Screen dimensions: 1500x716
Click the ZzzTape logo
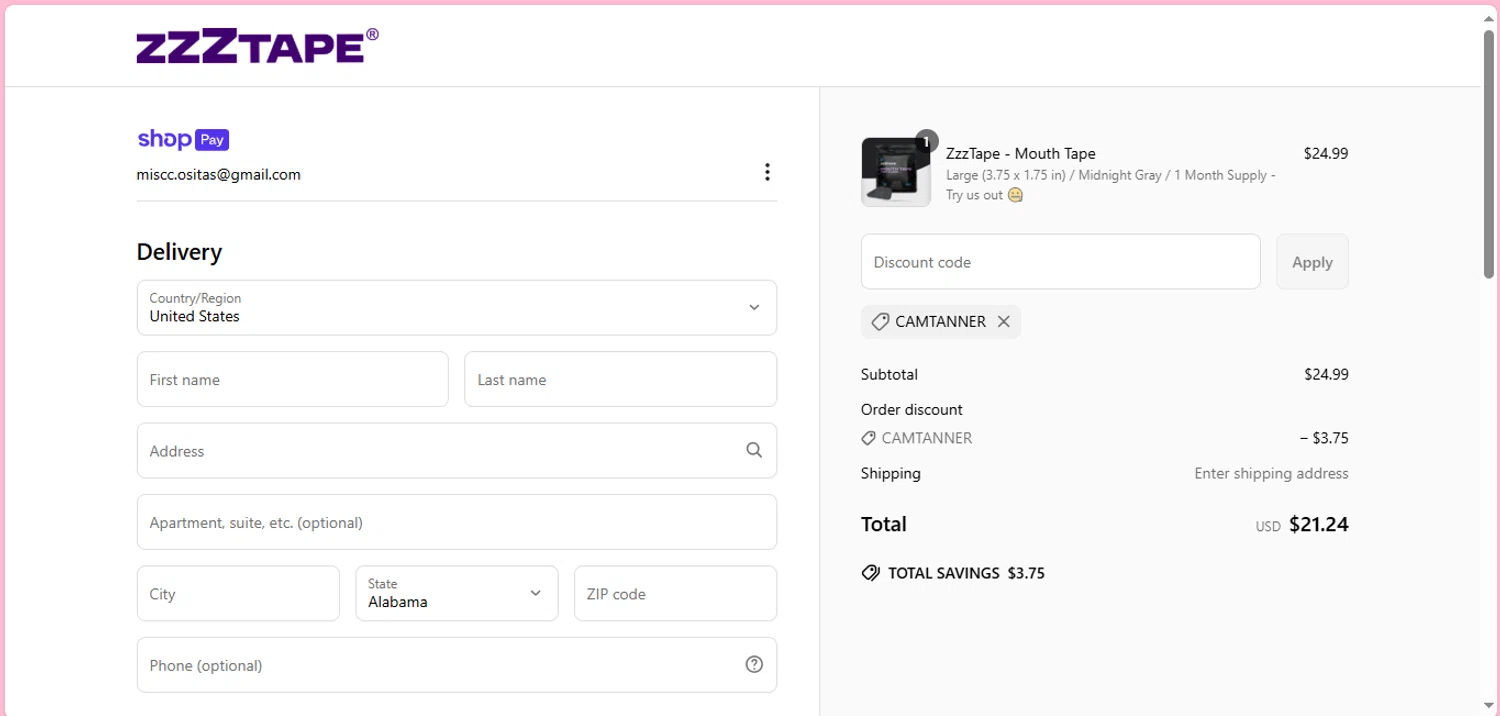[x=257, y=46]
